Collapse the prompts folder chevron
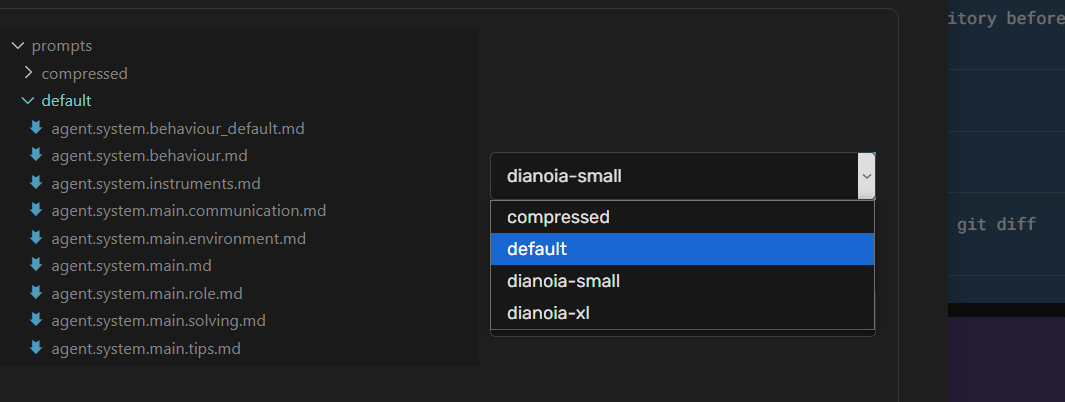Viewport: 1065px width, 402px height. [x=18, y=46]
